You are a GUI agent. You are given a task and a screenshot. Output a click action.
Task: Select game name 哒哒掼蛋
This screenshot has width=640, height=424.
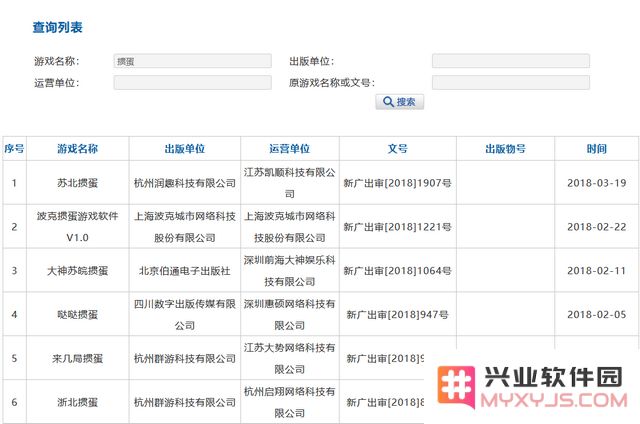[78, 314]
